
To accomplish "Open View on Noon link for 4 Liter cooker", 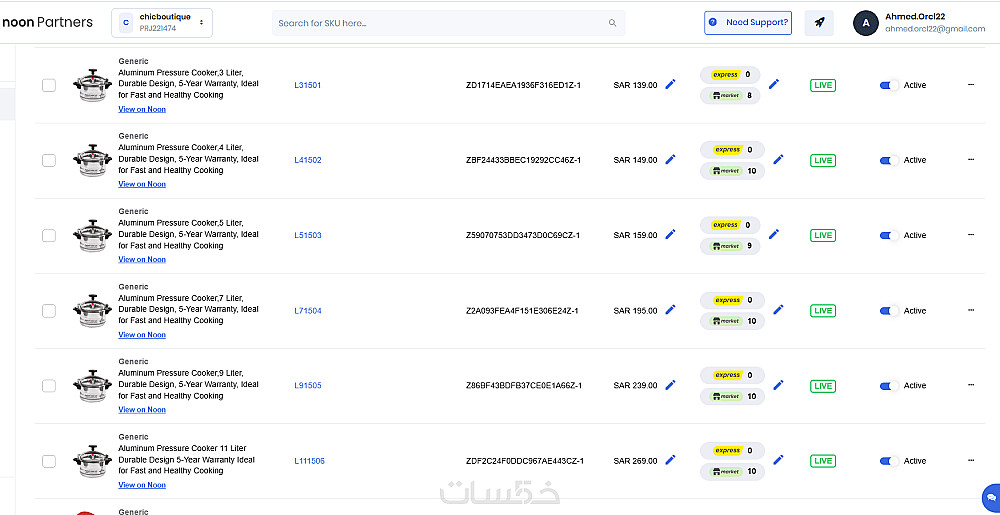I will (142, 184).
